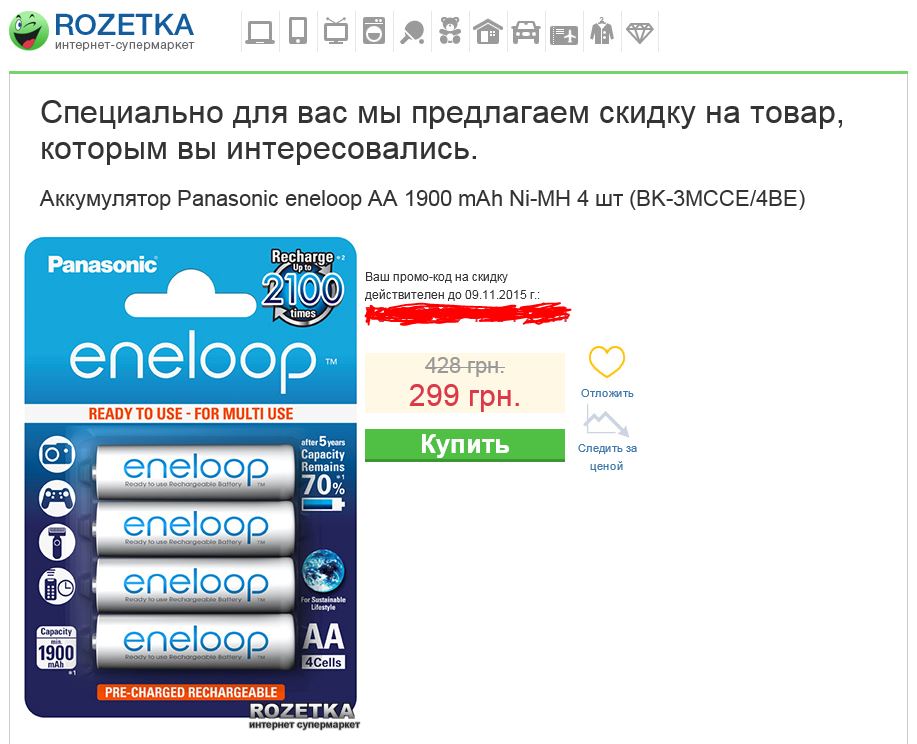Viewport: 917px width, 744px height.
Task: Click the price tracking chart icon
Action: point(606,422)
